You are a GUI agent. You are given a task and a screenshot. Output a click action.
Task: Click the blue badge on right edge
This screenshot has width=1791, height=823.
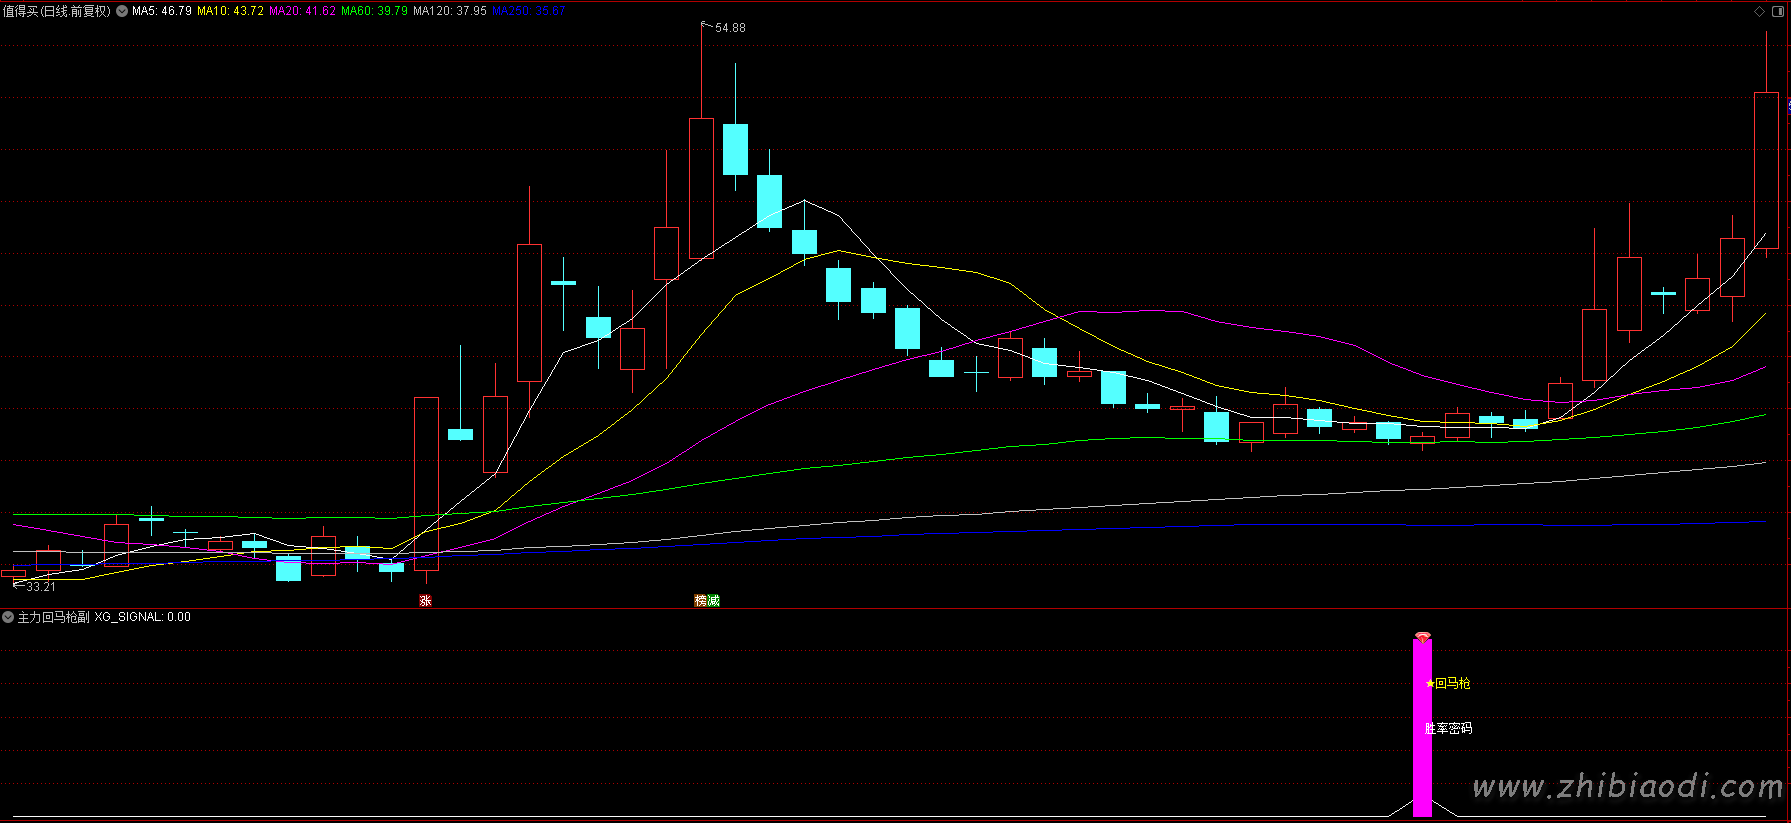tap(1788, 106)
